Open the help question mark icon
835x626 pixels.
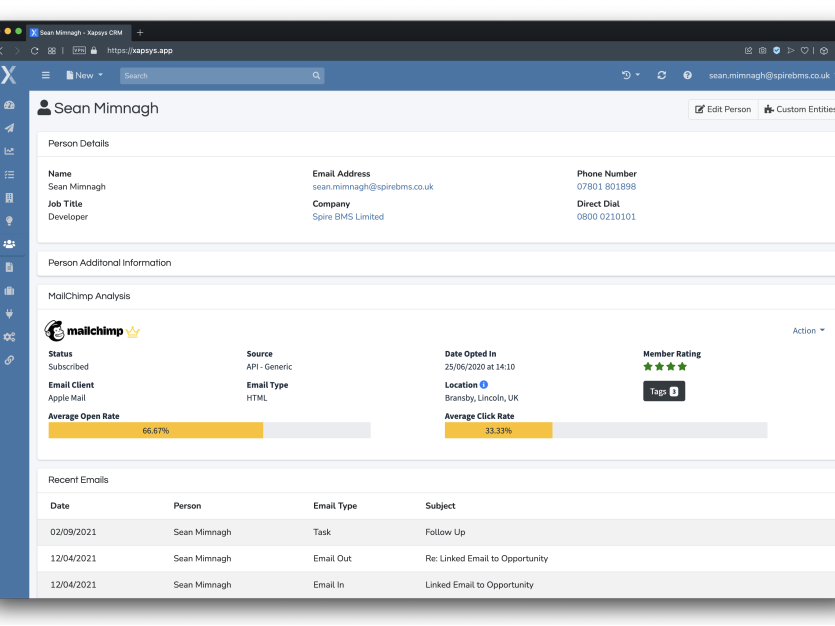687,76
